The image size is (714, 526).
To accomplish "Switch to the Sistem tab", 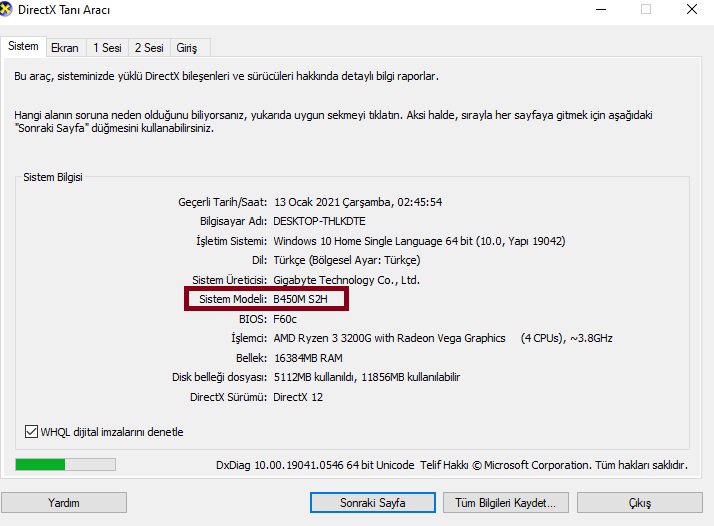I will pos(23,46).
